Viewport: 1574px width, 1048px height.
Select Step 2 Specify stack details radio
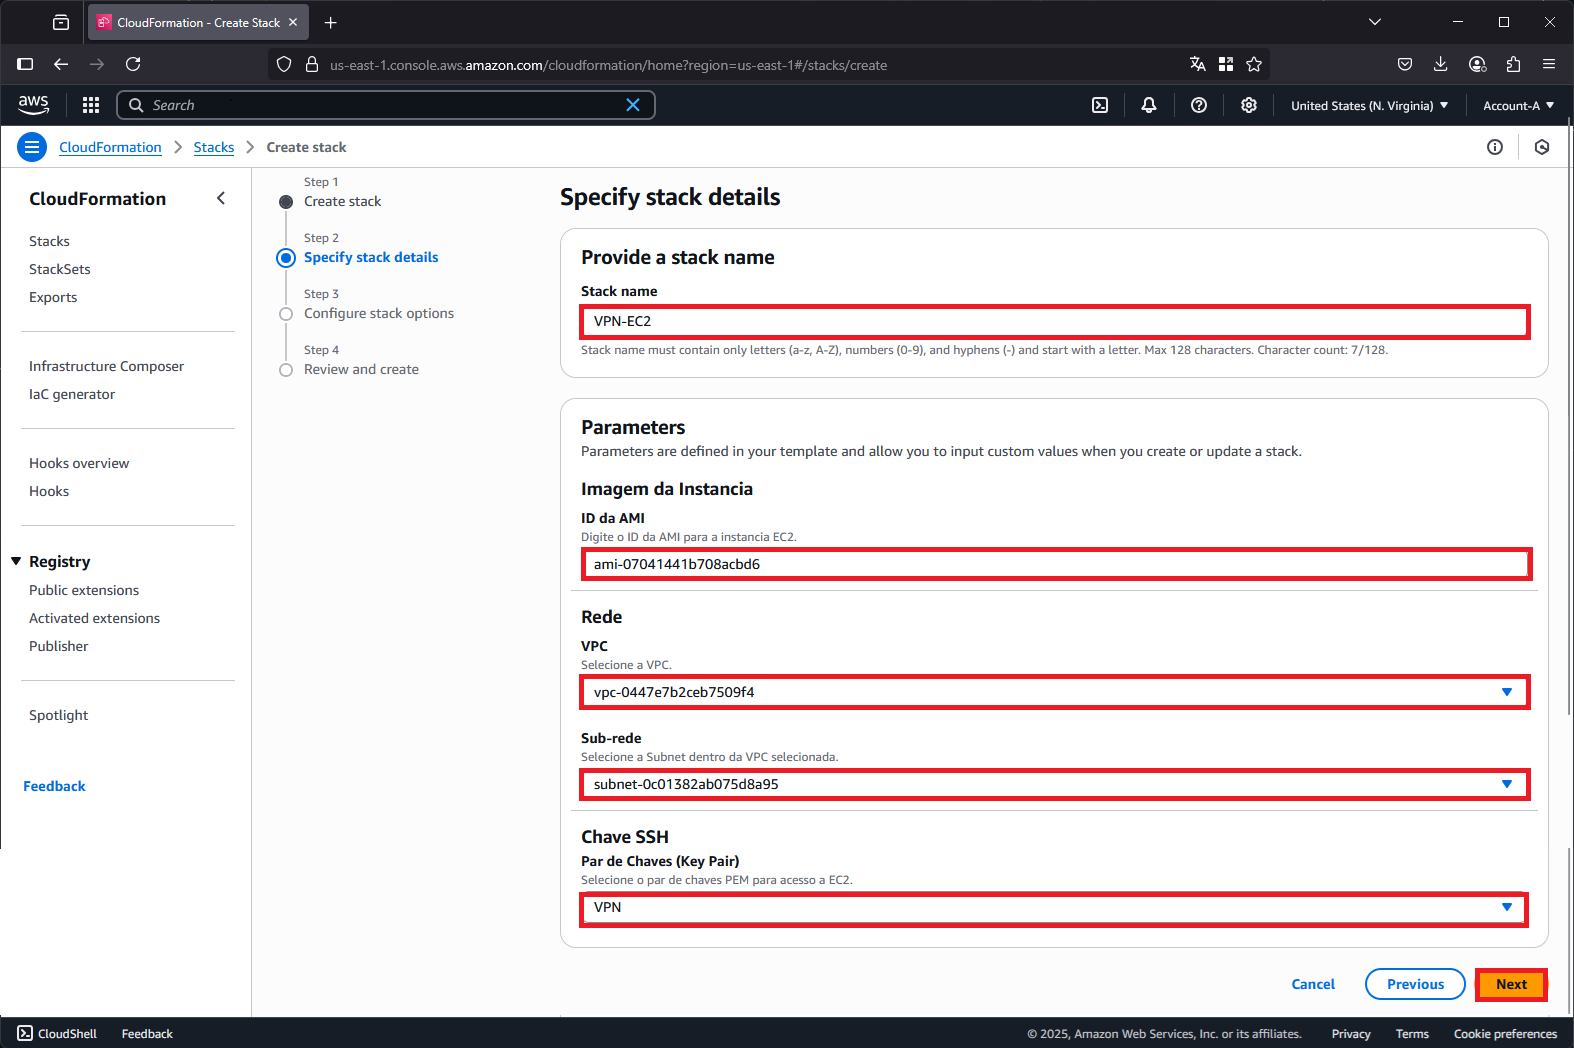[x=286, y=258]
